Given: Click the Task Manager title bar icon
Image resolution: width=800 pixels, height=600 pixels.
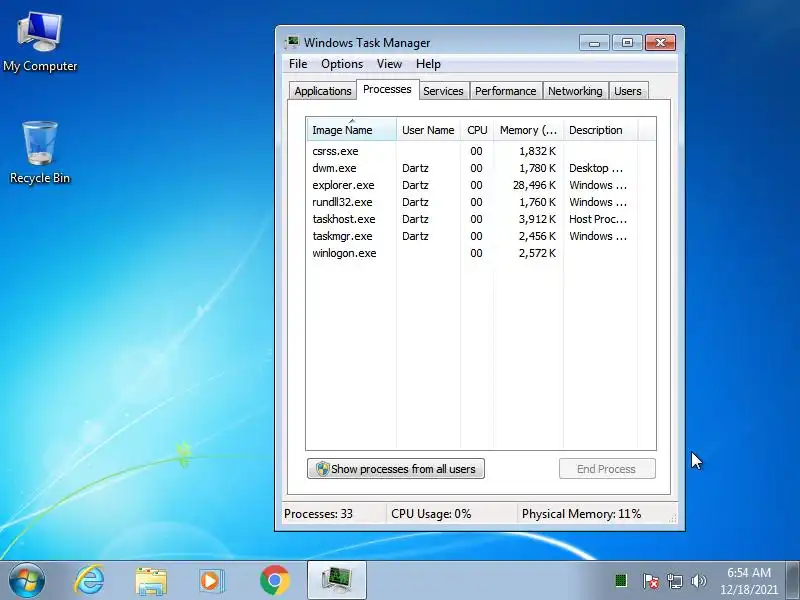Looking at the screenshot, I should point(292,42).
